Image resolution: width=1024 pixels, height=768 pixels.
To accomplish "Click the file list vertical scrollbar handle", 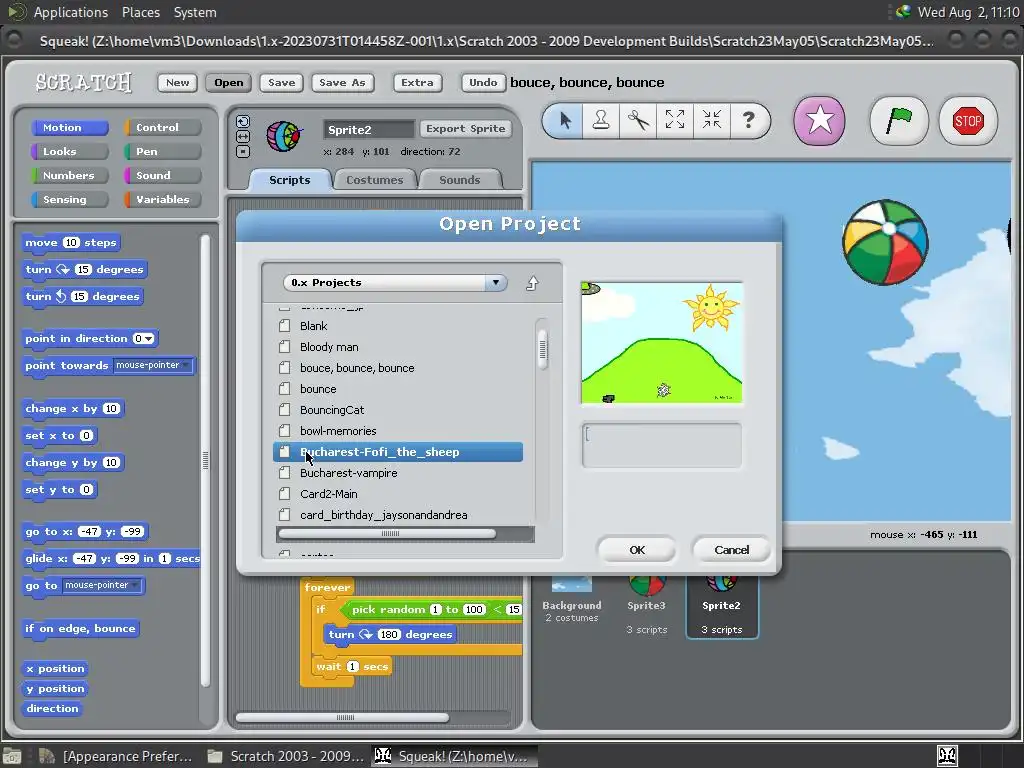I will (542, 349).
